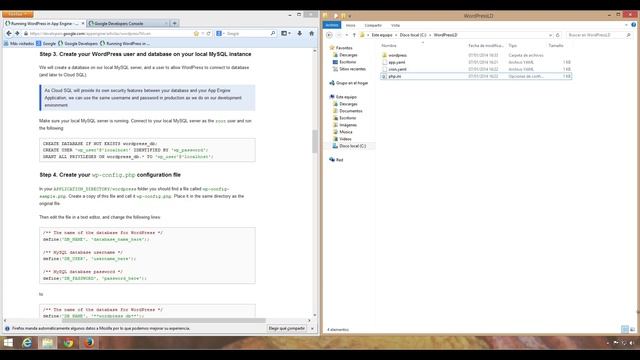Open Sitios recientes in navigation pane
Viewport: 640px width, 360px height.
[352, 69]
